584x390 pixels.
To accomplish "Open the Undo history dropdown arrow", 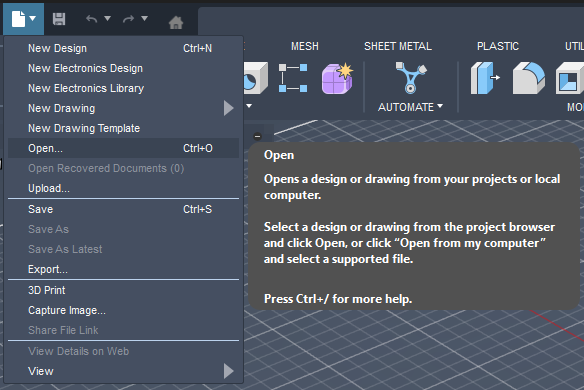I will (x=108, y=18).
